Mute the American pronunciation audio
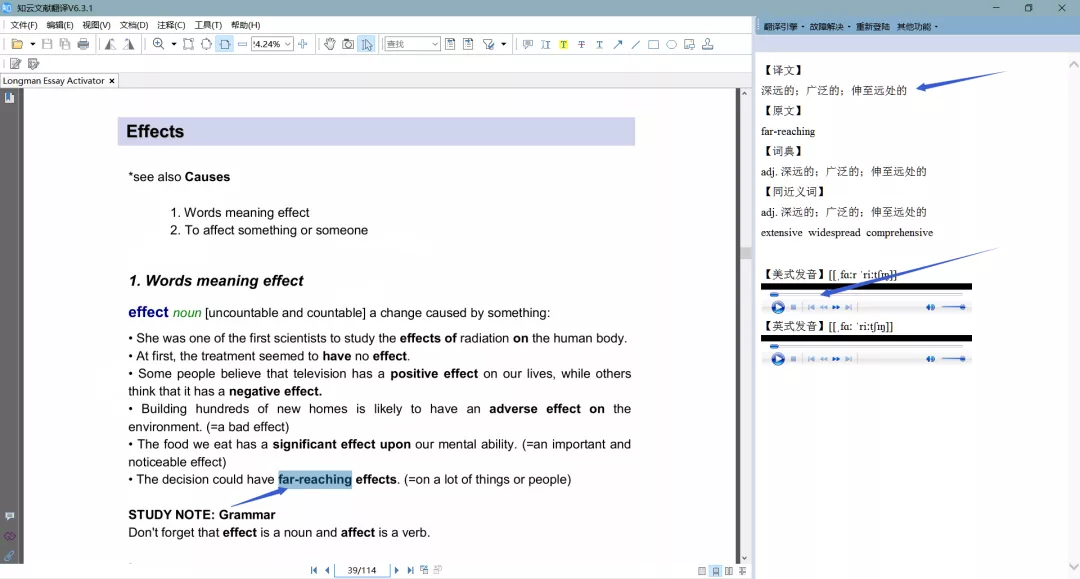The image size is (1080, 579). [x=930, y=307]
